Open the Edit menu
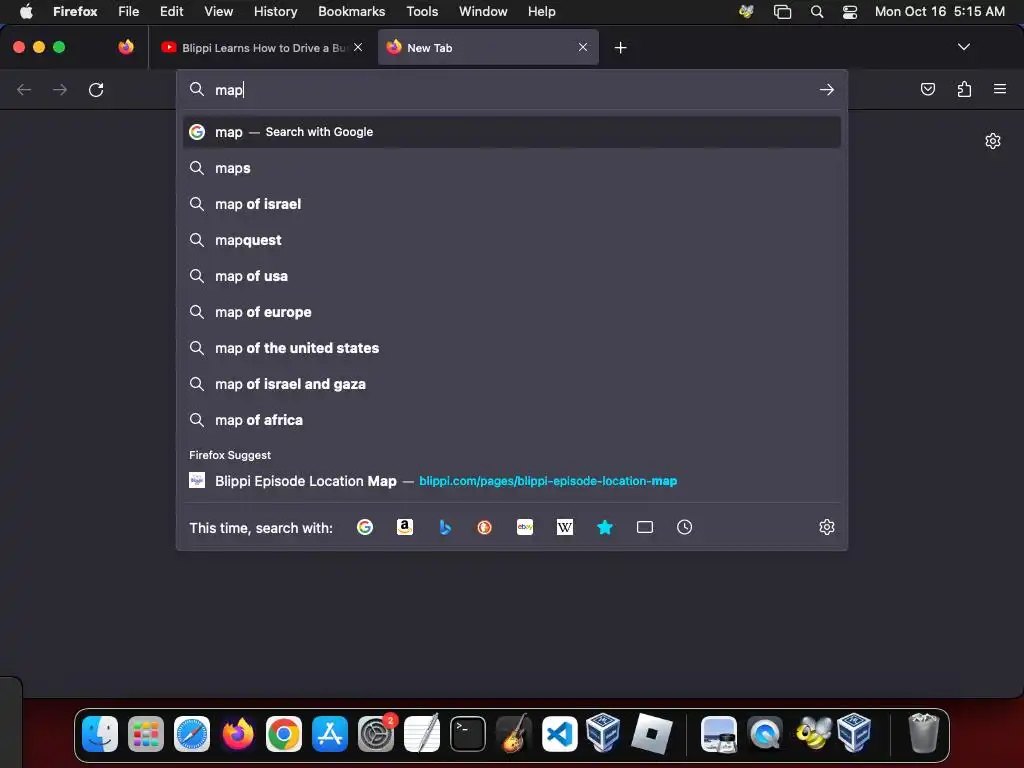This screenshot has height=768, width=1024. [171, 11]
